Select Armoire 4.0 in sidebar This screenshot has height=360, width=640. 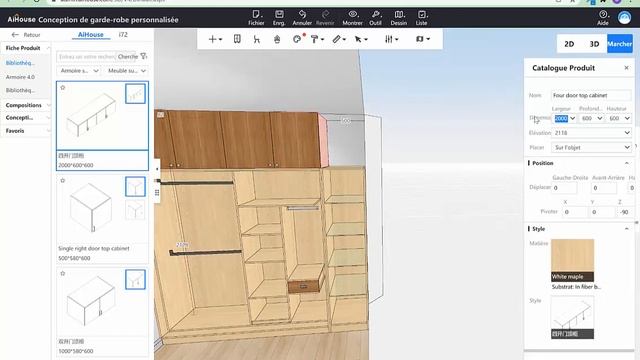20,77
